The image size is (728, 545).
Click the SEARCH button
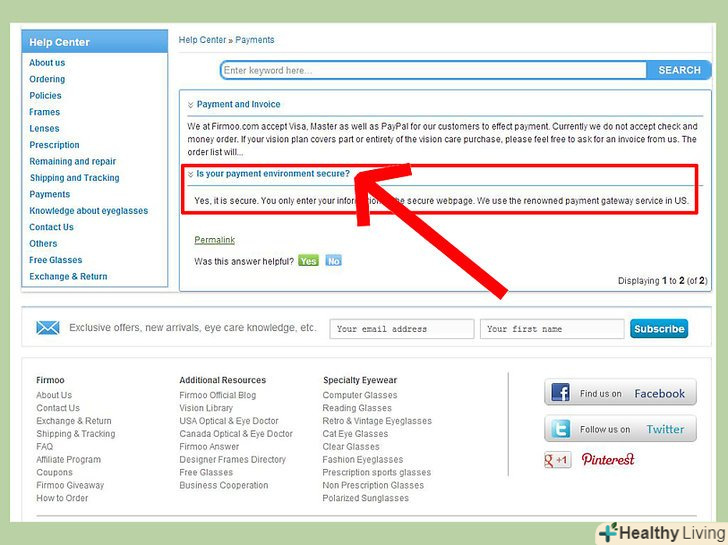click(x=679, y=70)
